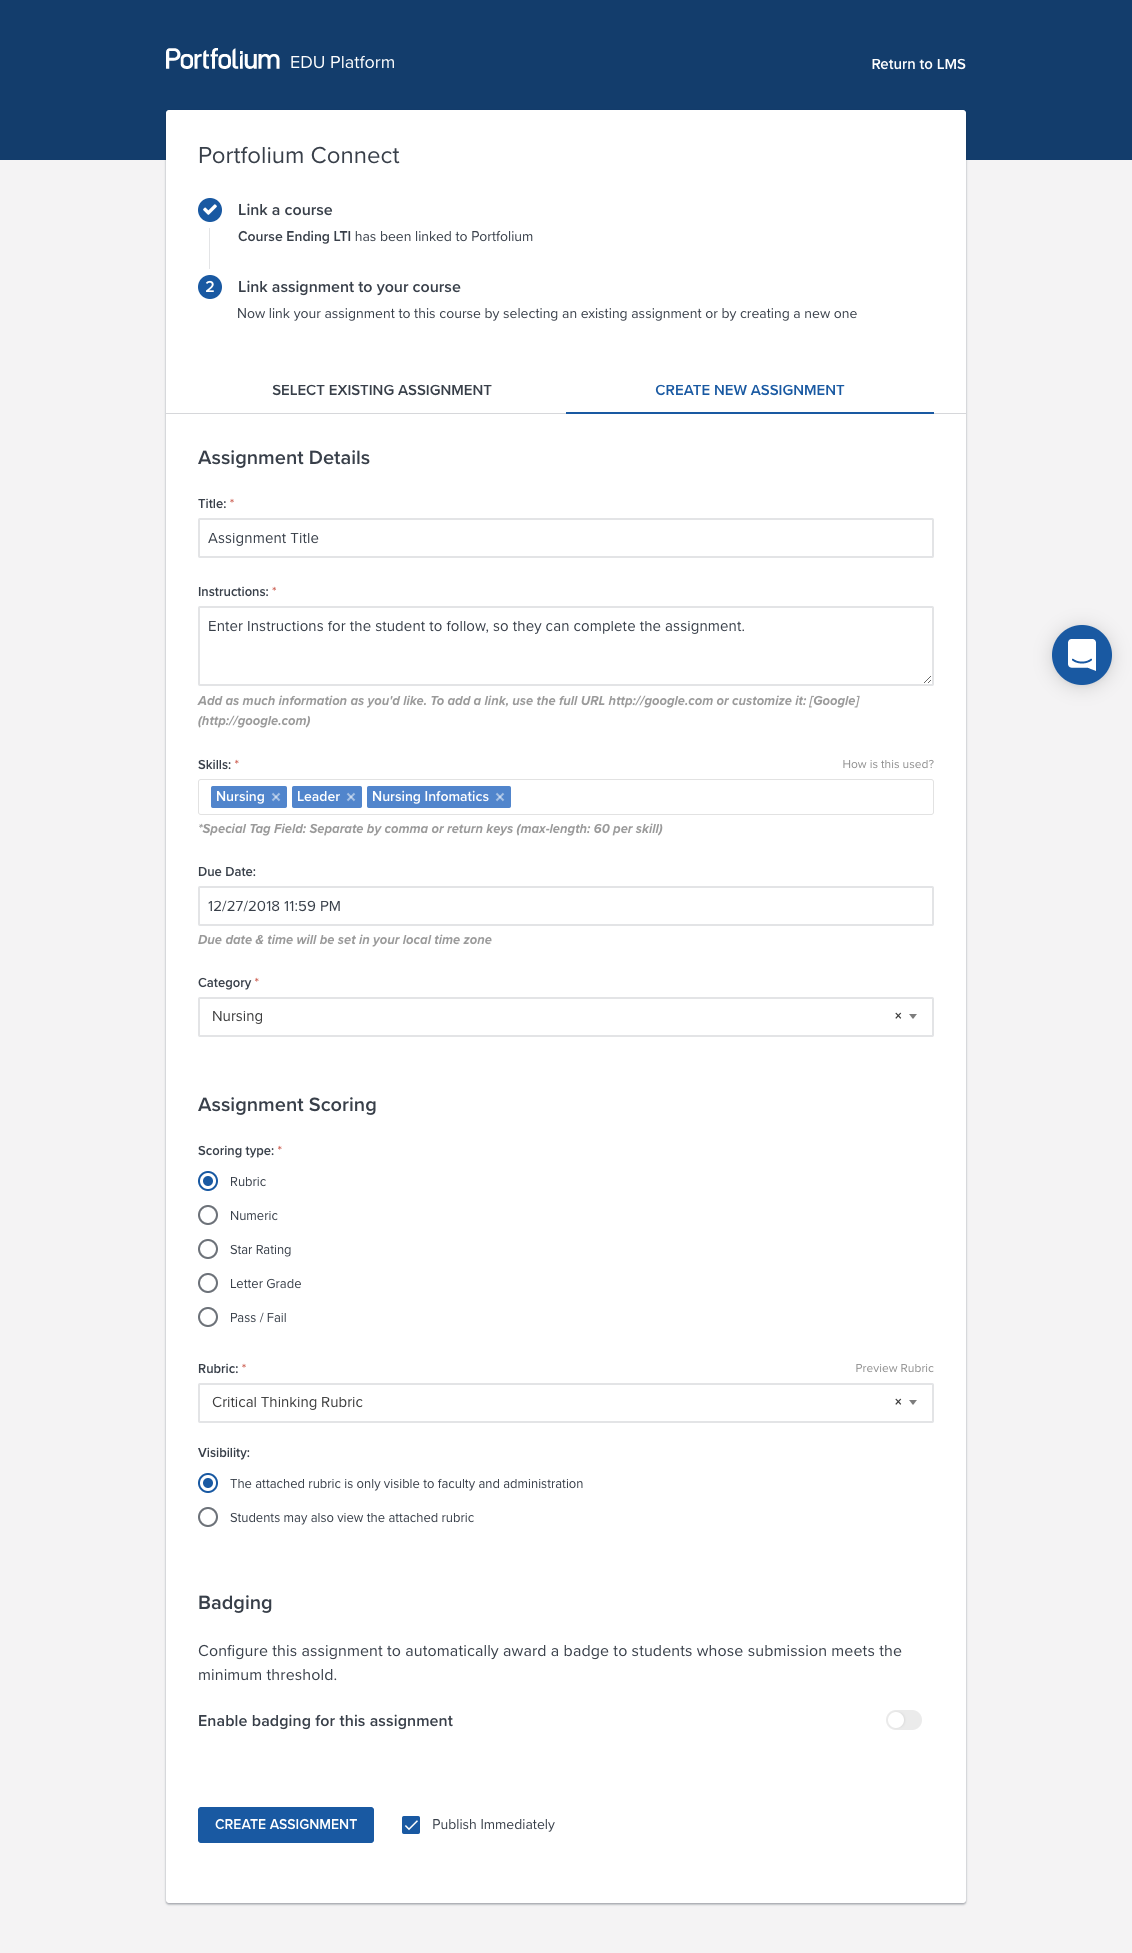Click the assignment Title input field
Viewport: 1132px width, 1953px height.
(x=565, y=538)
